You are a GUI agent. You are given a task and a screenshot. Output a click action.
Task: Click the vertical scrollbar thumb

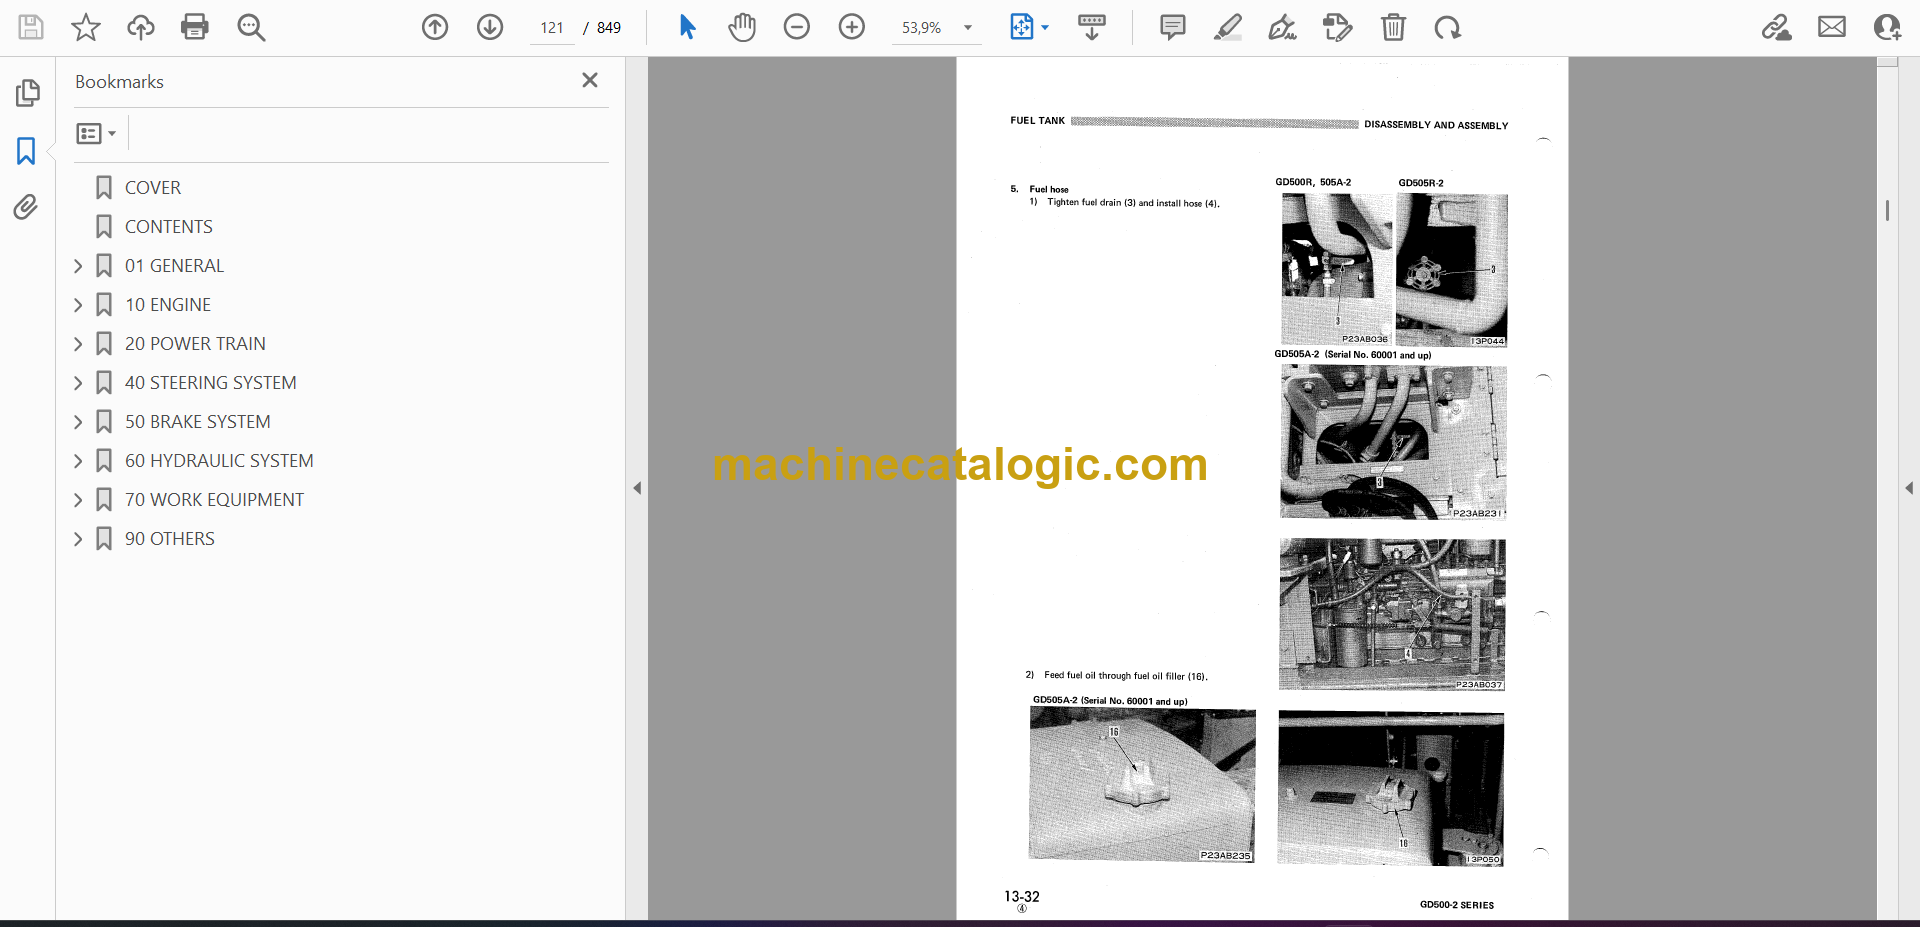1887,210
